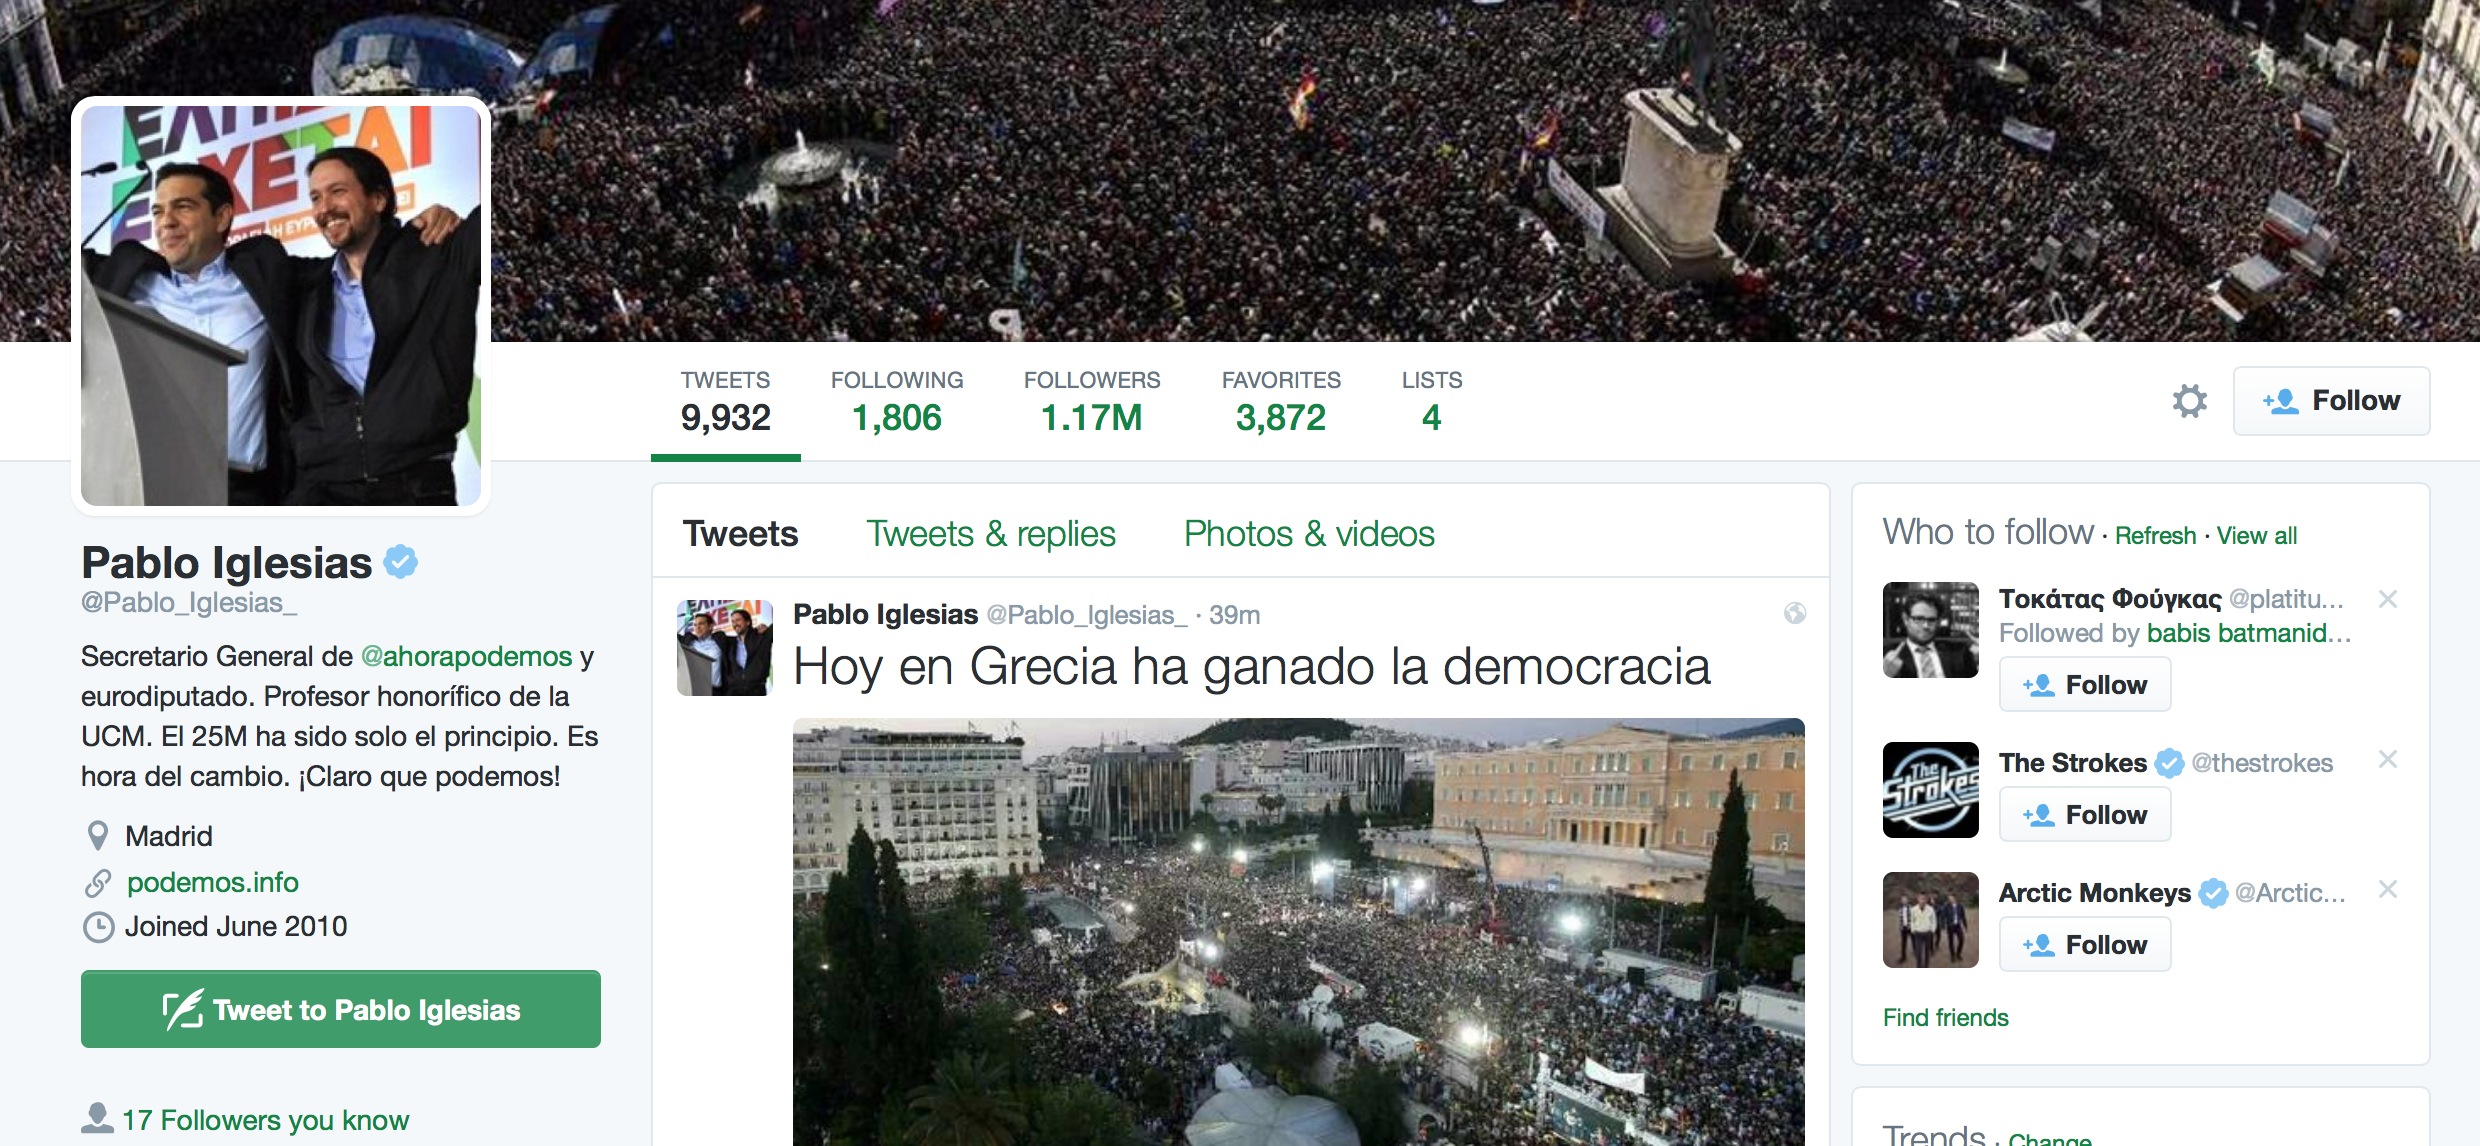Open podemos.info website link

(x=213, y=882)
